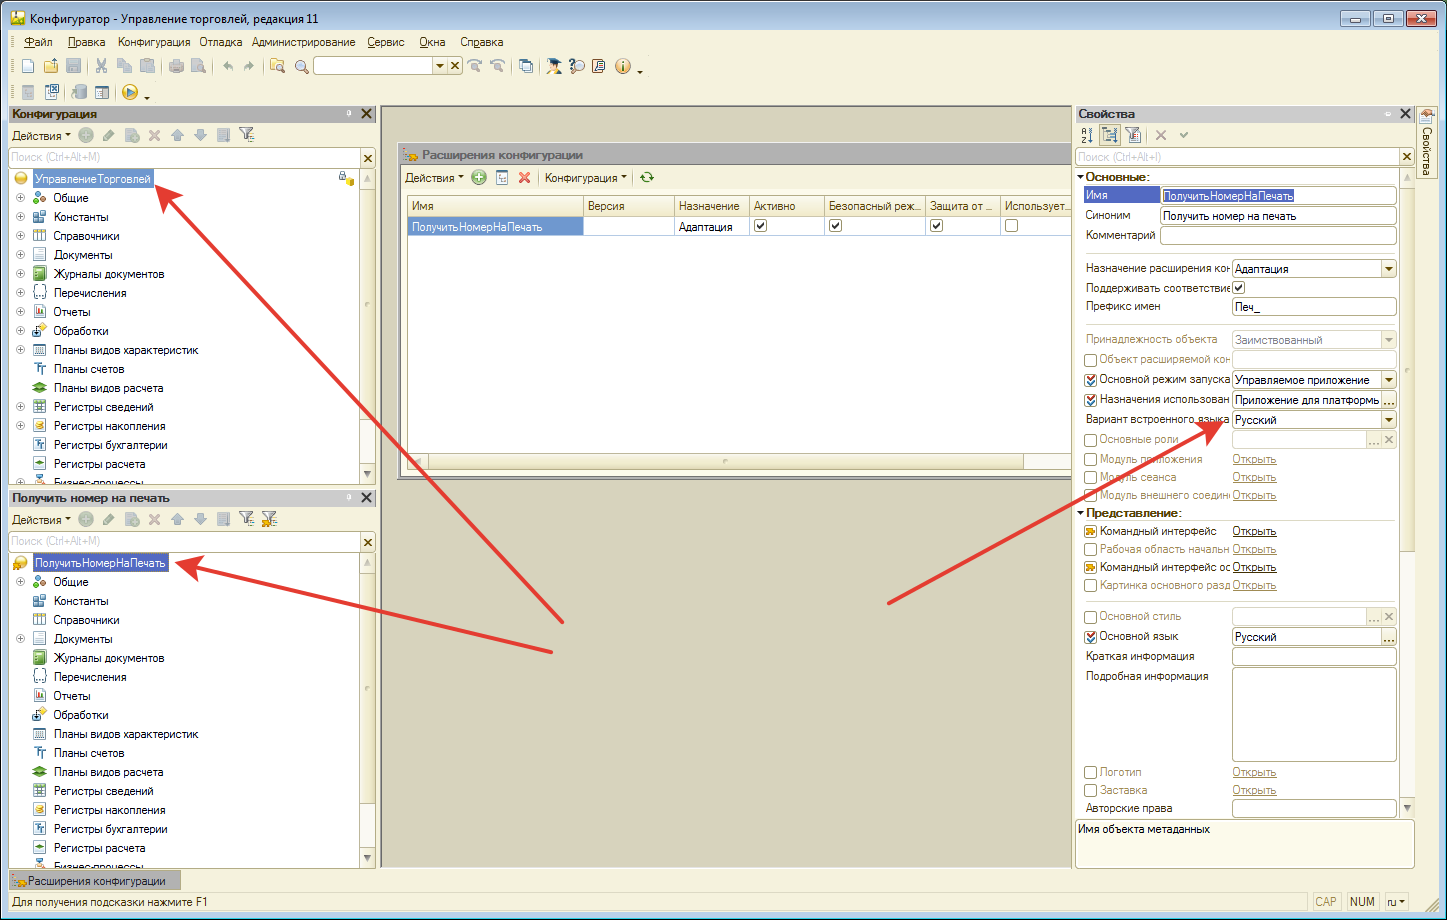This screenshot has width=1447, height=920.
Task: Click red delete X in Расширения конфигурации window
Action: (x=524, y=177)
